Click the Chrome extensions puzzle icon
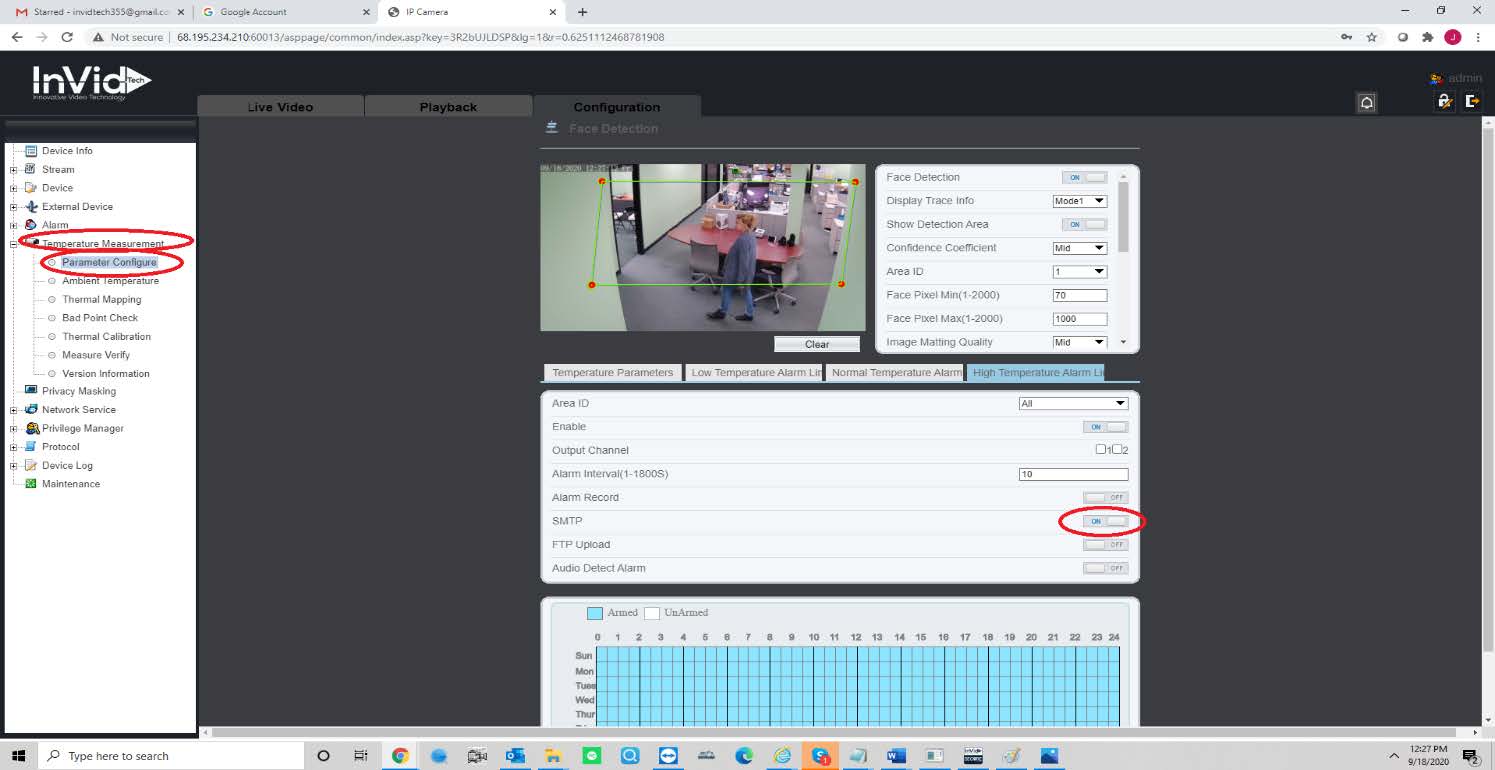The image size is (1495, 770). 1428,37
